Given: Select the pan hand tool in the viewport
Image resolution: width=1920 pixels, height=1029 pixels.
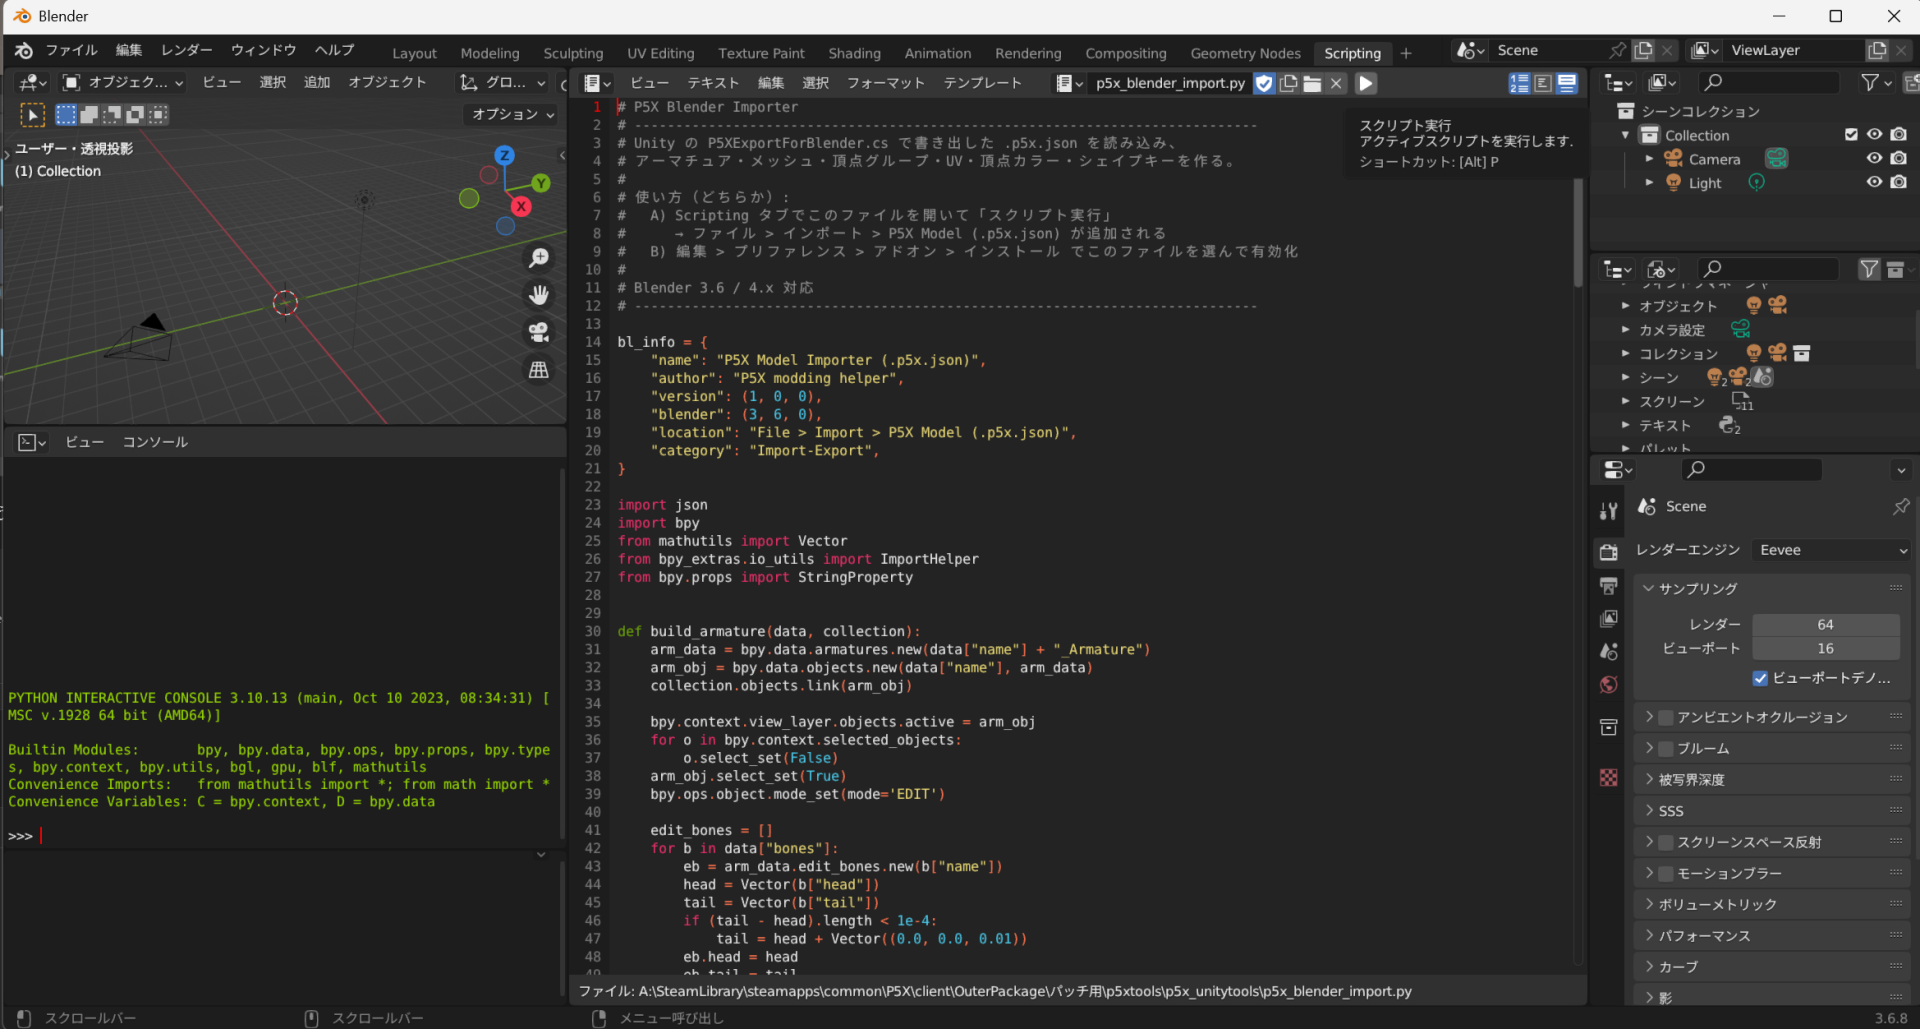Looking at the screenshot, I should [539, 295].
